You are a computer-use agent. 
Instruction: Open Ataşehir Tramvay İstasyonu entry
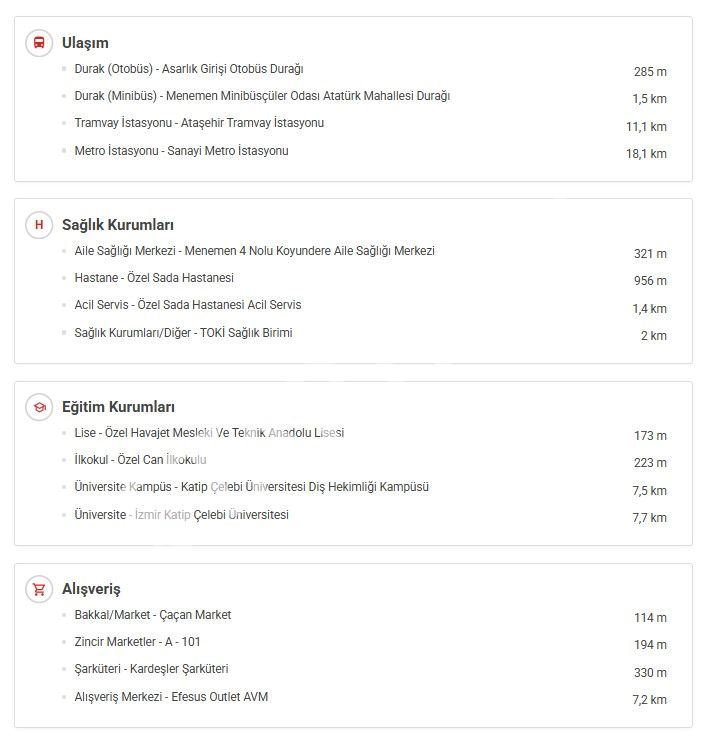point(199,124)
